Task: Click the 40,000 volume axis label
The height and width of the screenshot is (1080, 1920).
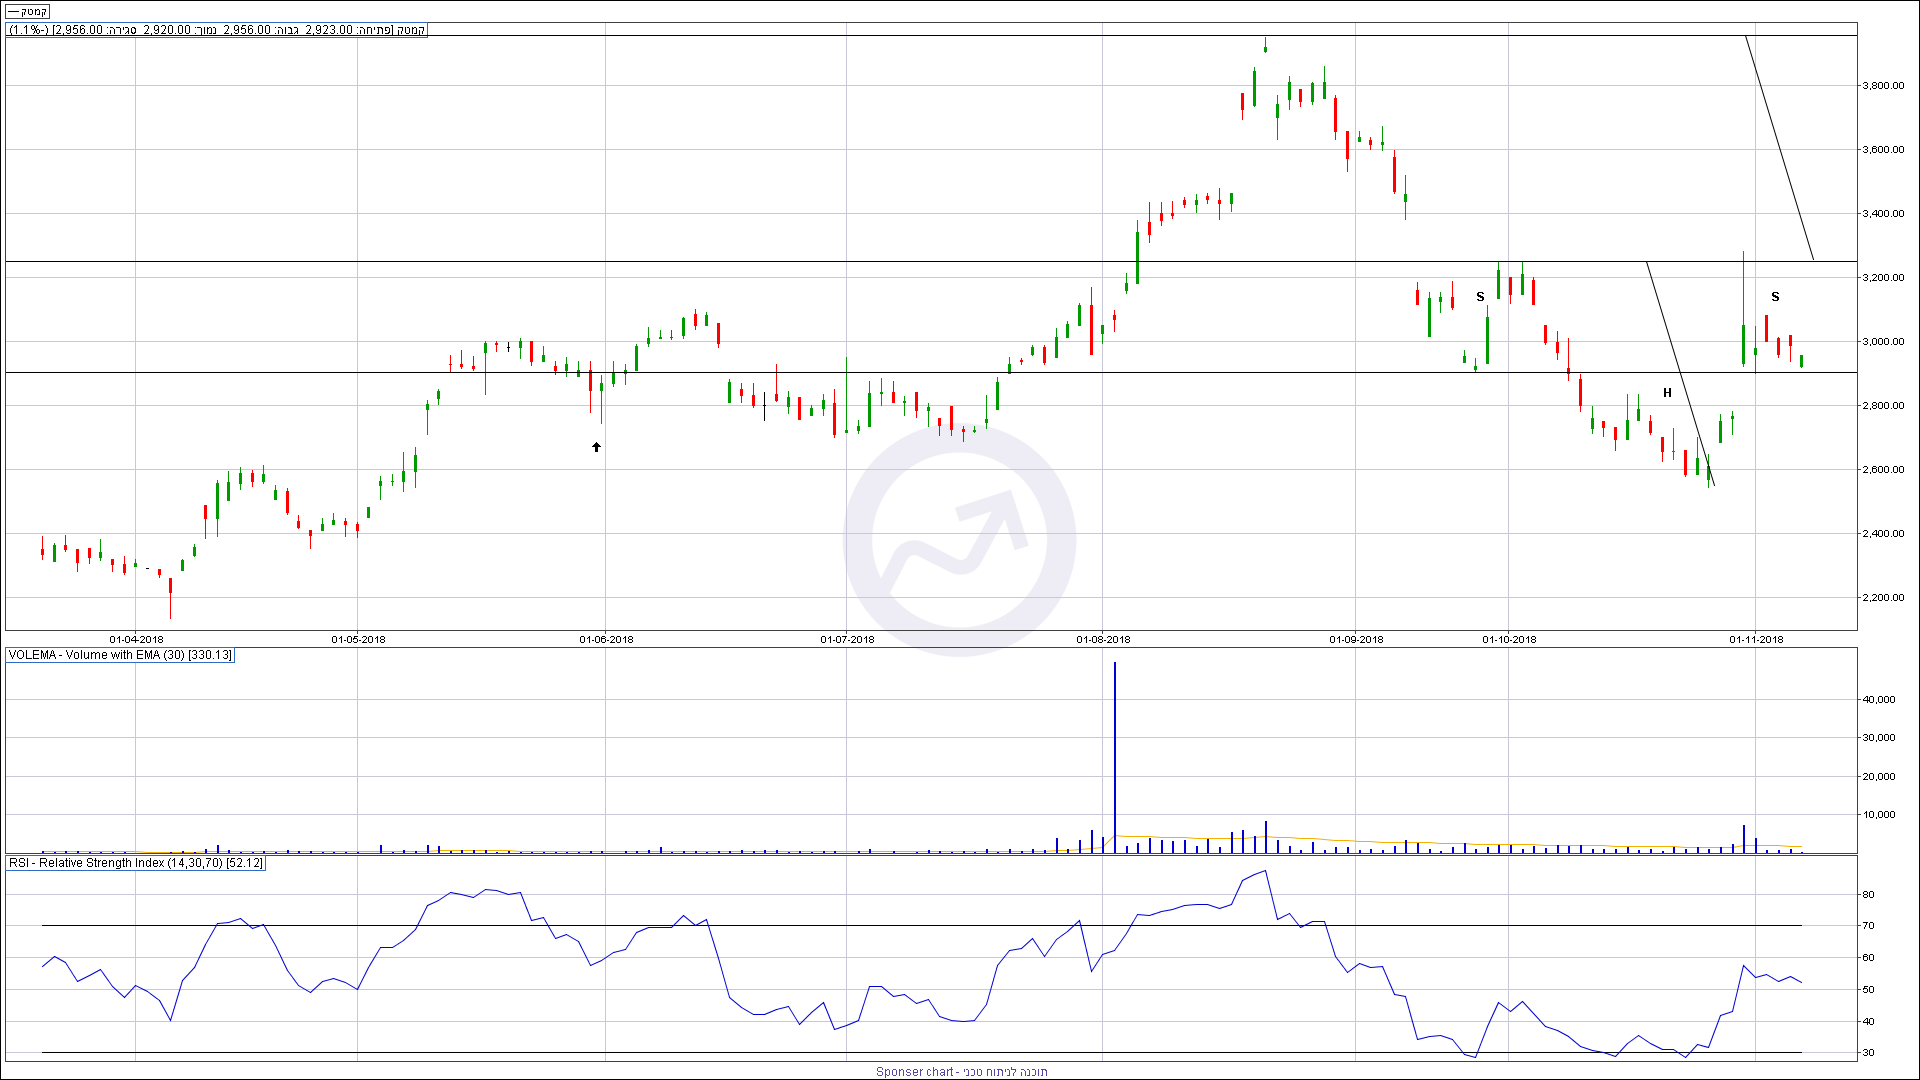Action: tap(1878, 700)
